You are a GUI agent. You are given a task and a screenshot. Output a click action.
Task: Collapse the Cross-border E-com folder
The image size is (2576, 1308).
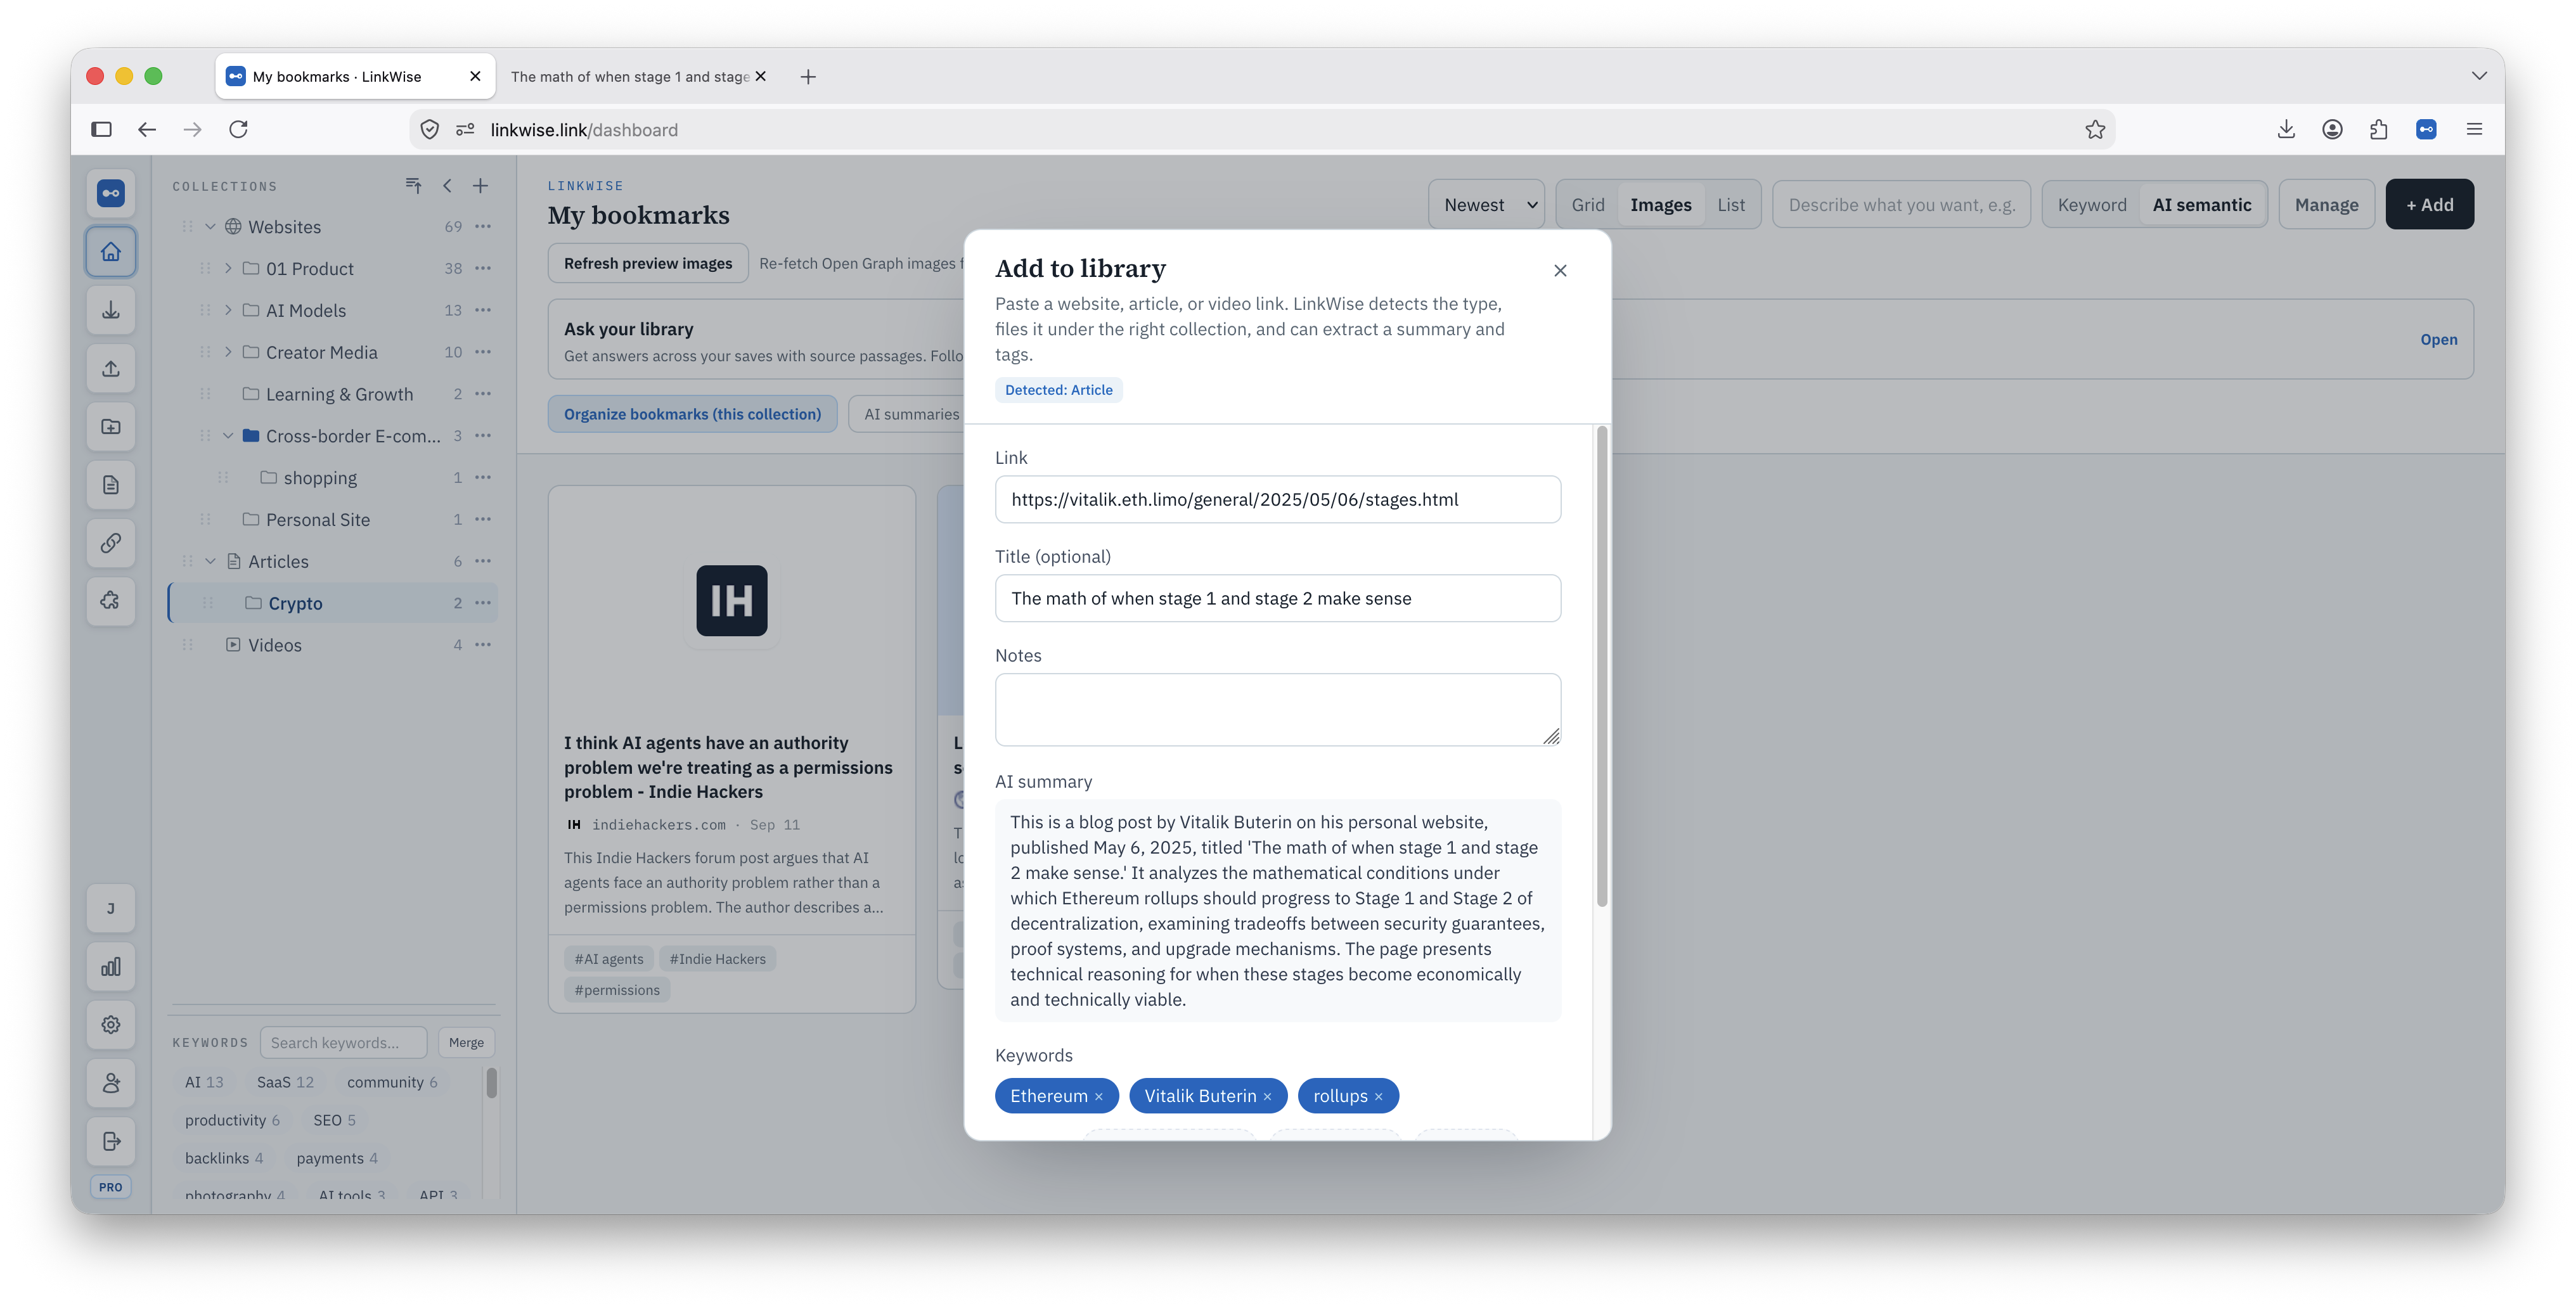pyautogui.click(x=228, y=436)
